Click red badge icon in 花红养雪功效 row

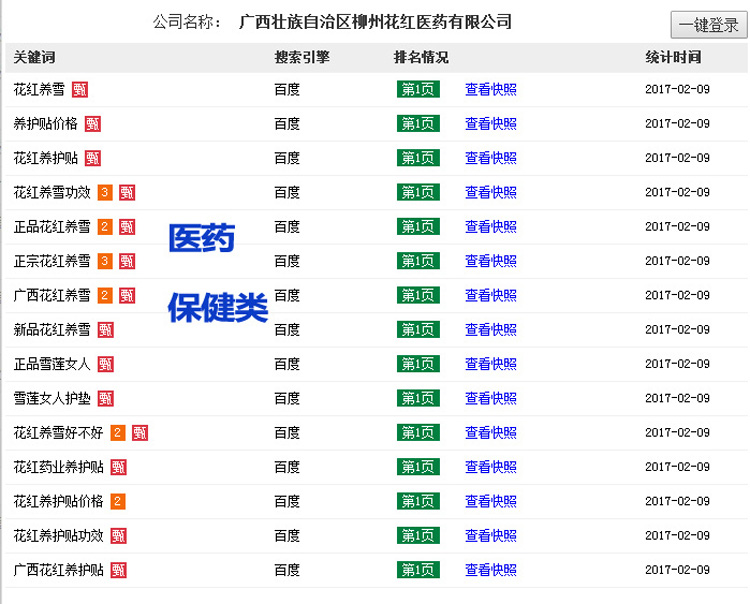click(x=127, y=193)
